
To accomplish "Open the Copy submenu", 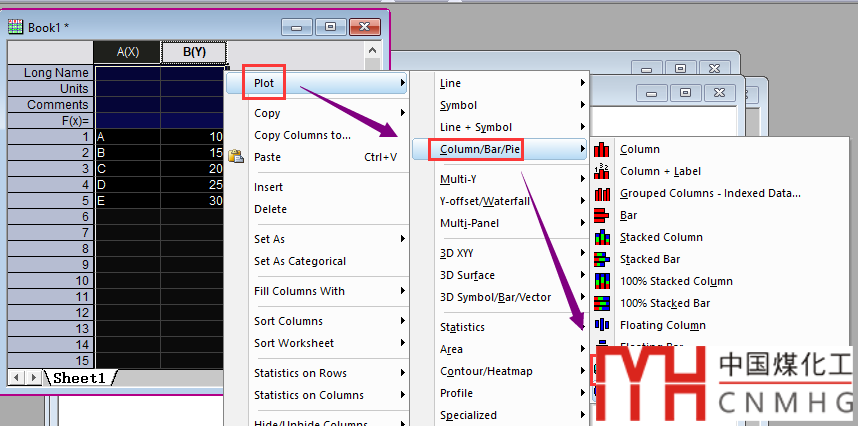I will click(317, 113).
